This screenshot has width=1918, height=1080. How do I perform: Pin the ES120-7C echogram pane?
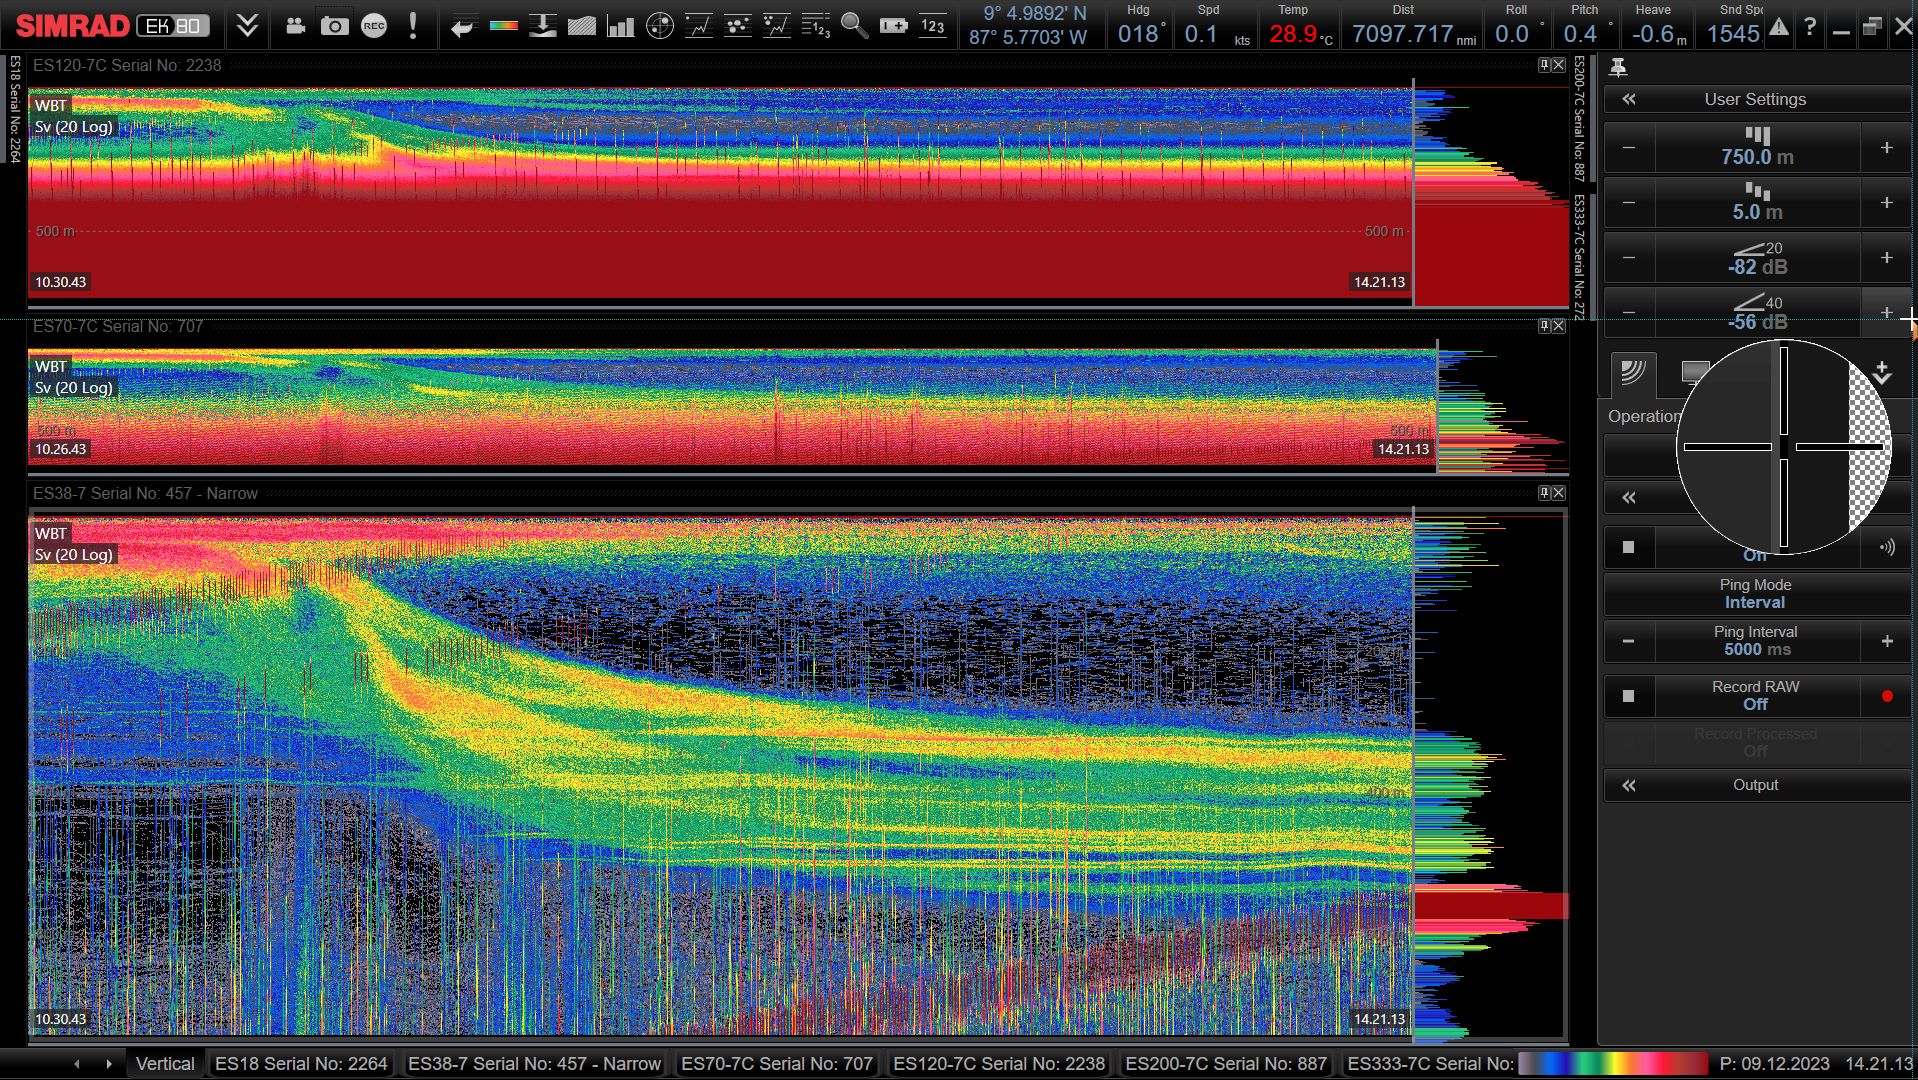click(x=1544, y=65)
